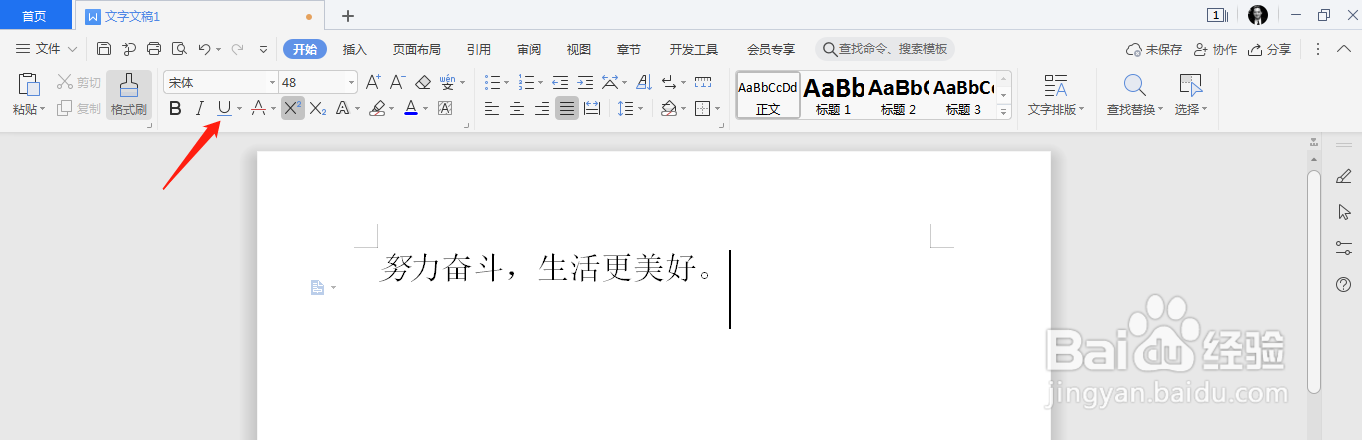Toggle Superscript formatting

[x=291, y=108]
